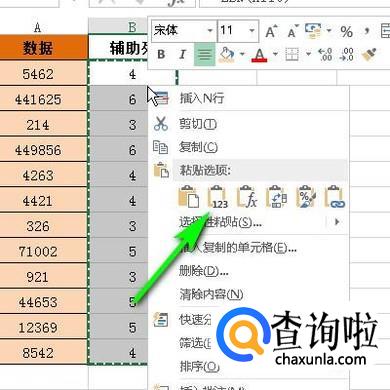This screenshot has height=390, width=390.
Task: Expand 选择性粘贴 submenu arrow
Action: tap(337, 222)
